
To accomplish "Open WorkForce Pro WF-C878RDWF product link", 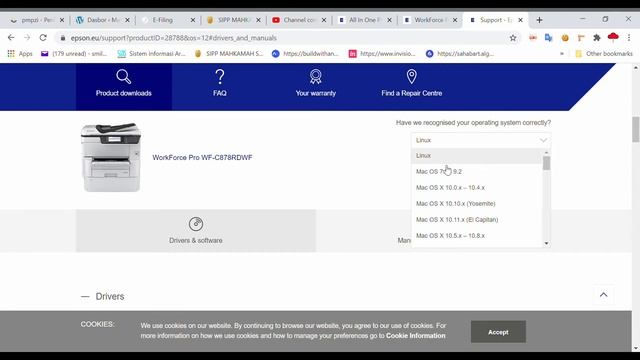I will click(x=202, y=158).
